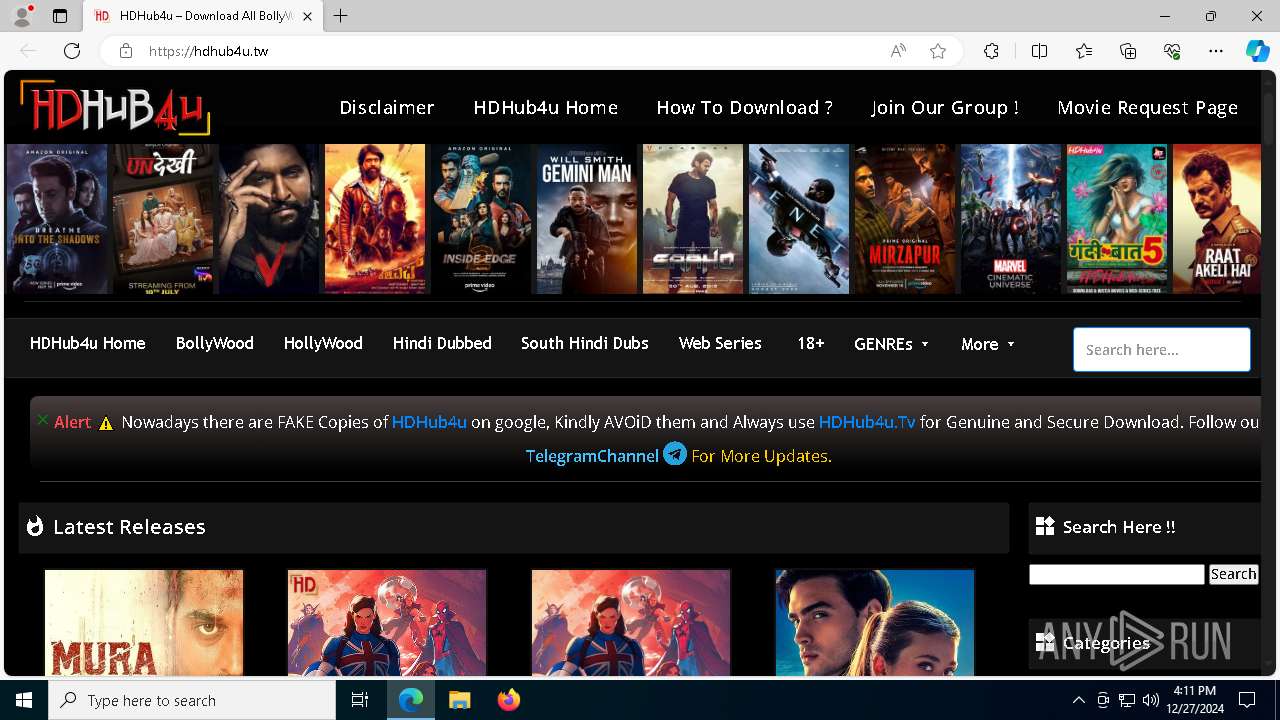
Task: Click Tenet poster thumbnail
Action: tap(799, 219)
